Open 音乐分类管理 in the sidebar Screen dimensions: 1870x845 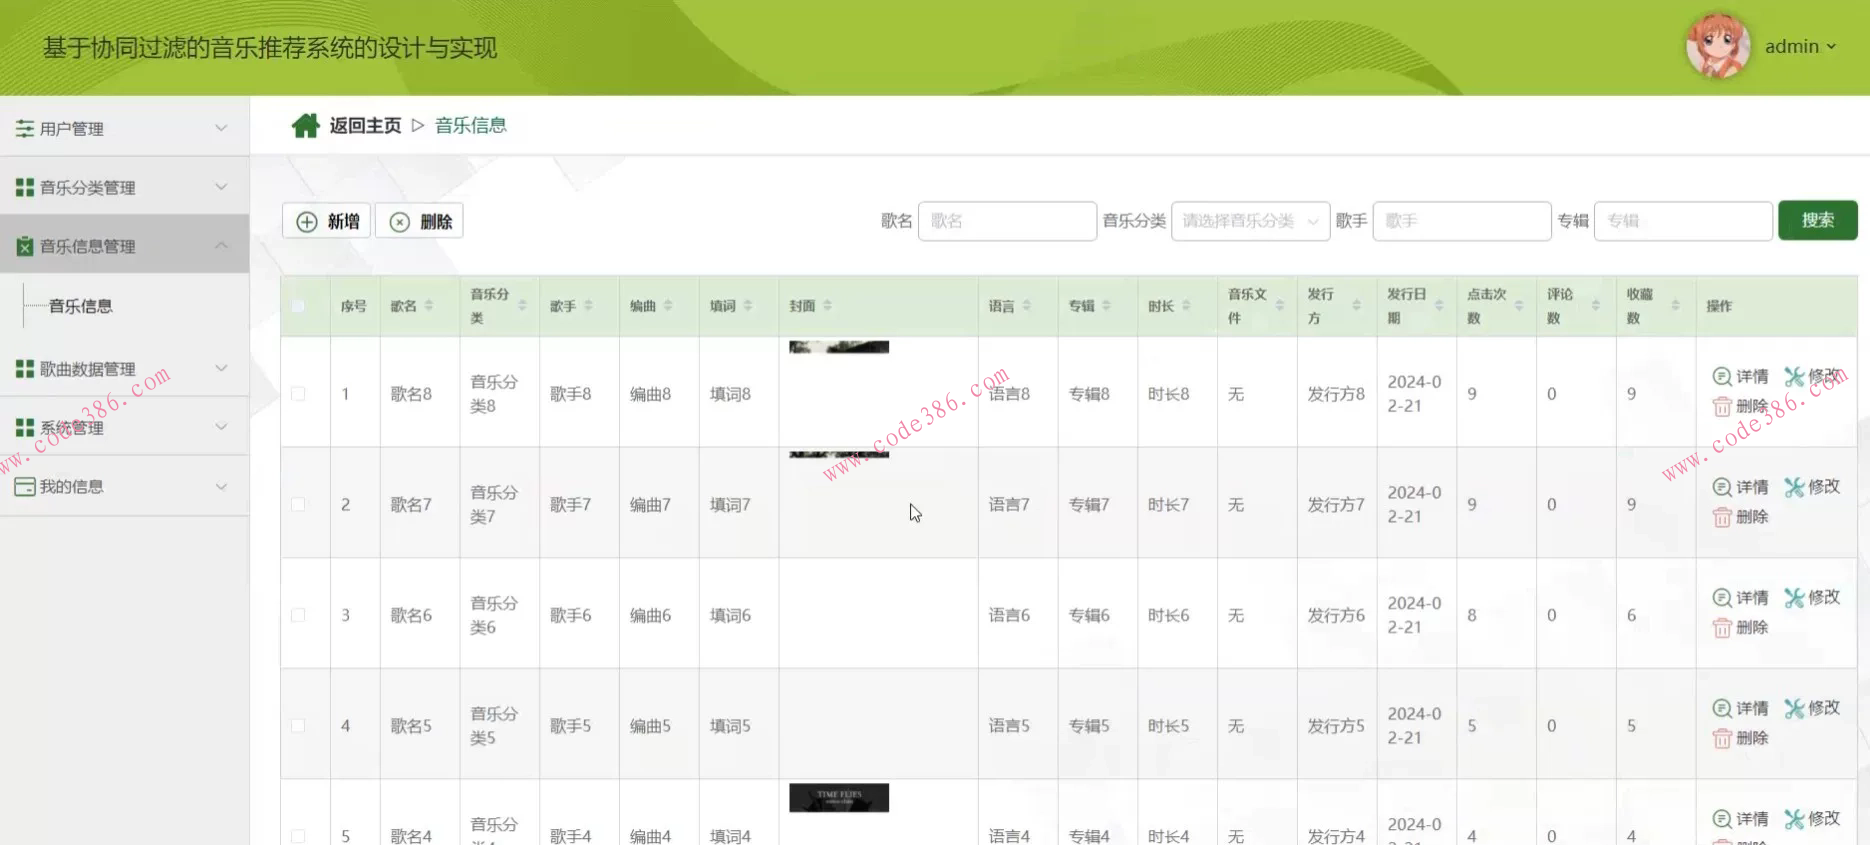(124, 187)
